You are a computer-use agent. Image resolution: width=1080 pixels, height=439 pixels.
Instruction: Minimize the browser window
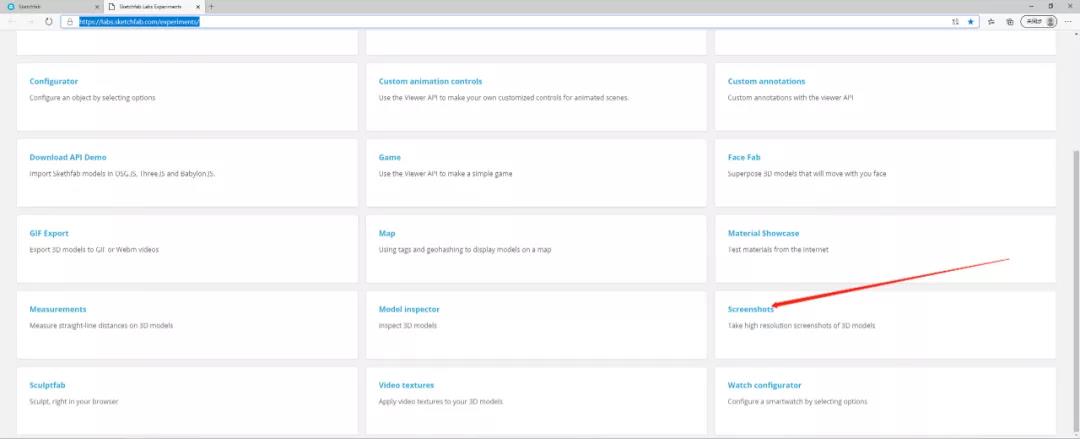coord(1031,6)
